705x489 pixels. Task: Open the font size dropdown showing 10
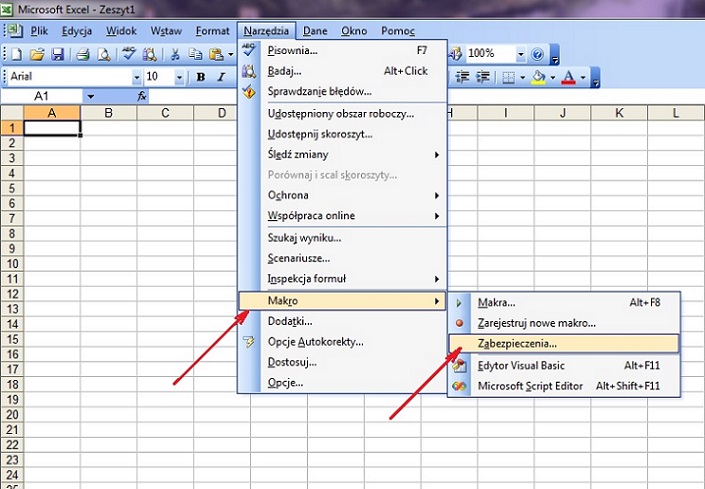click(x=179, y=77)
